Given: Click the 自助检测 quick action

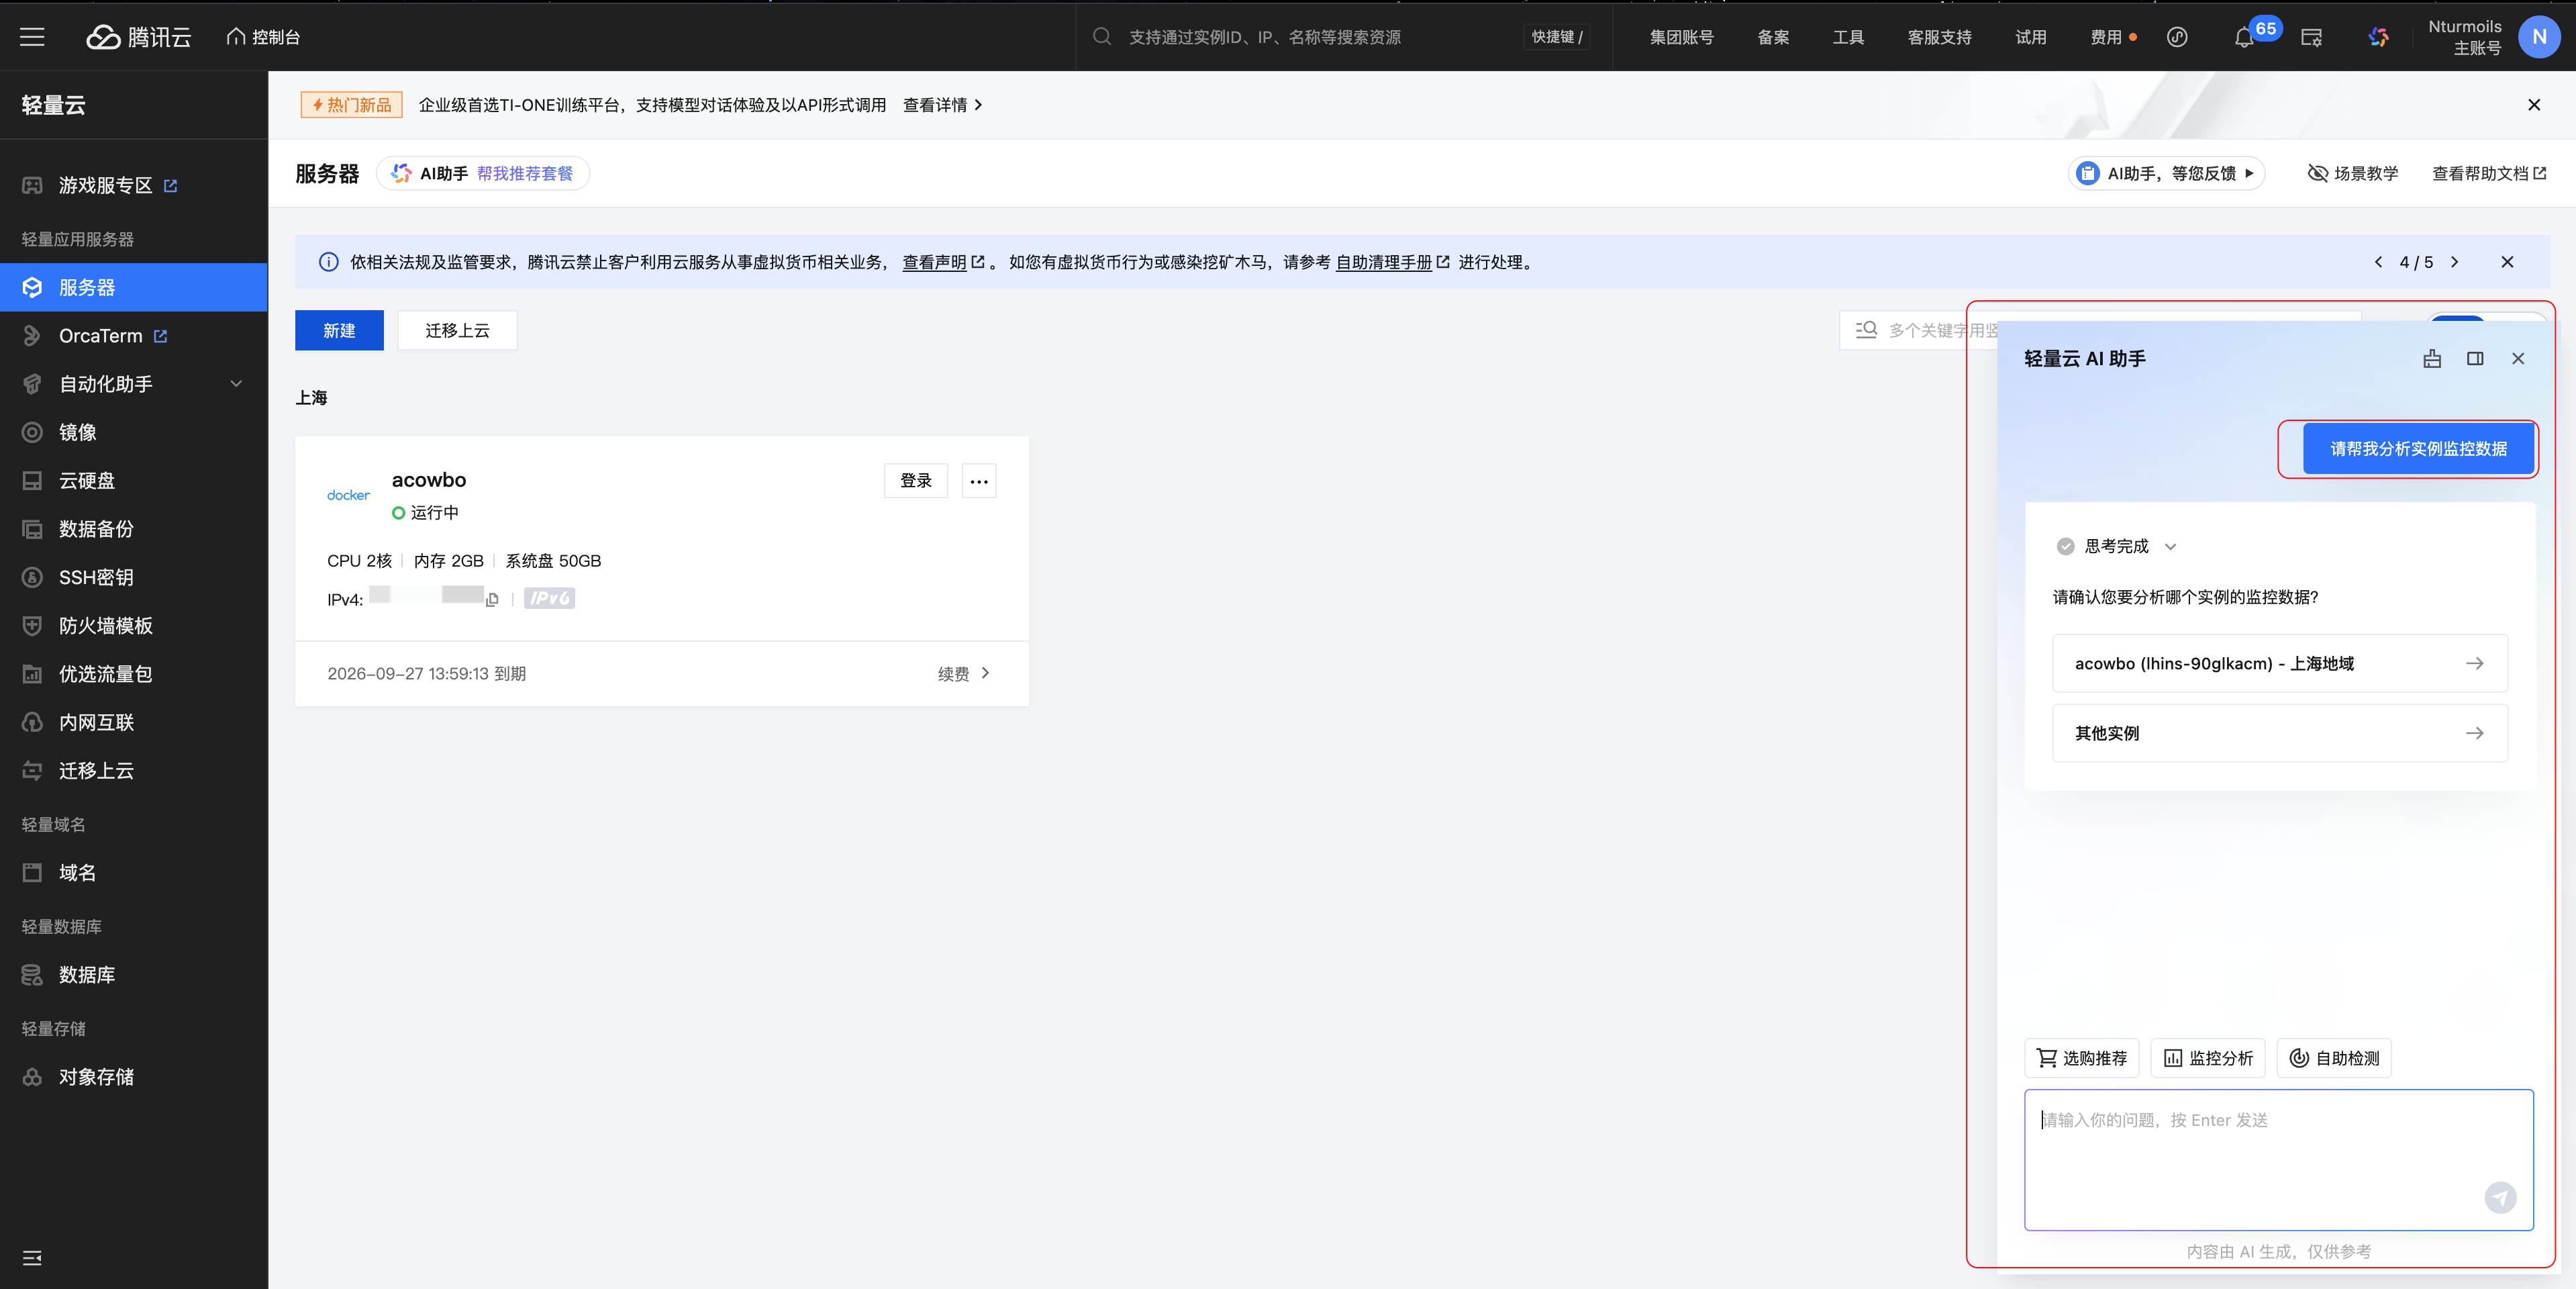Looking at the screenshot, I should click(x=2334, y=1058).
